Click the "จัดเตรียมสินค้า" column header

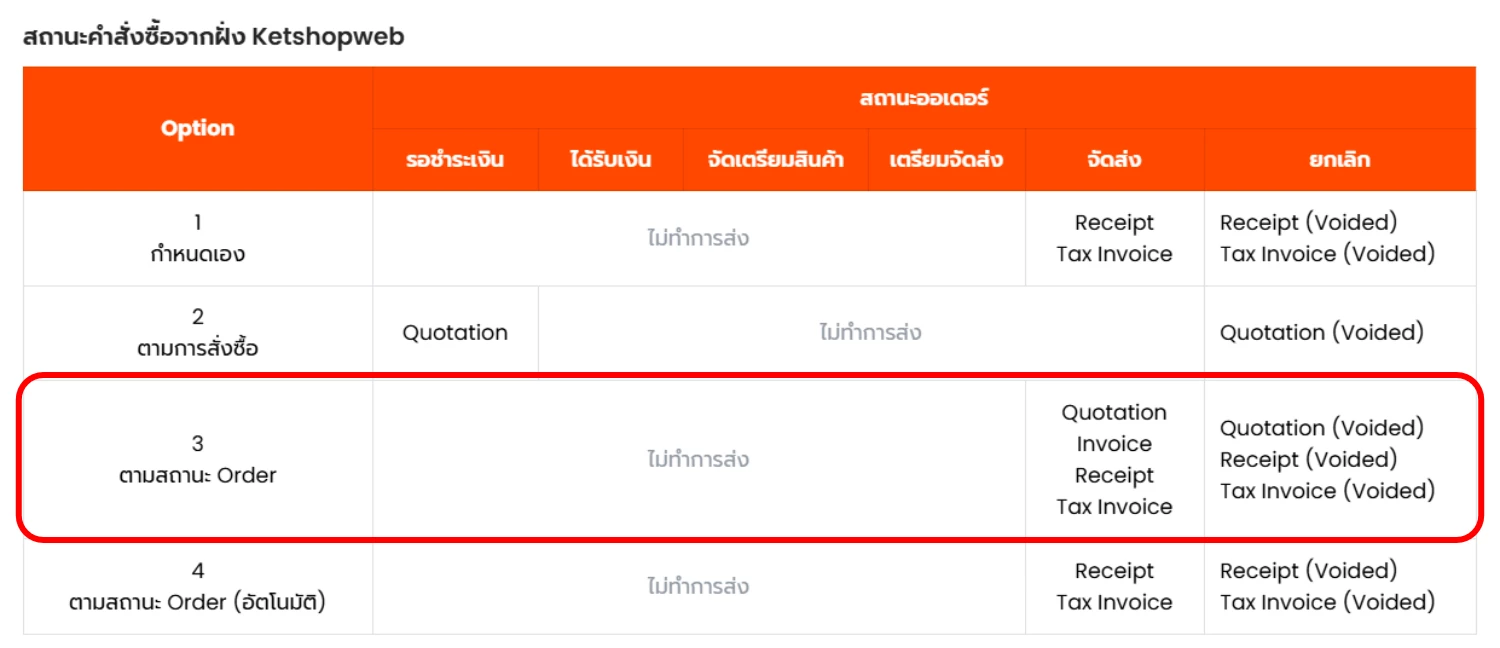[774, 160]
